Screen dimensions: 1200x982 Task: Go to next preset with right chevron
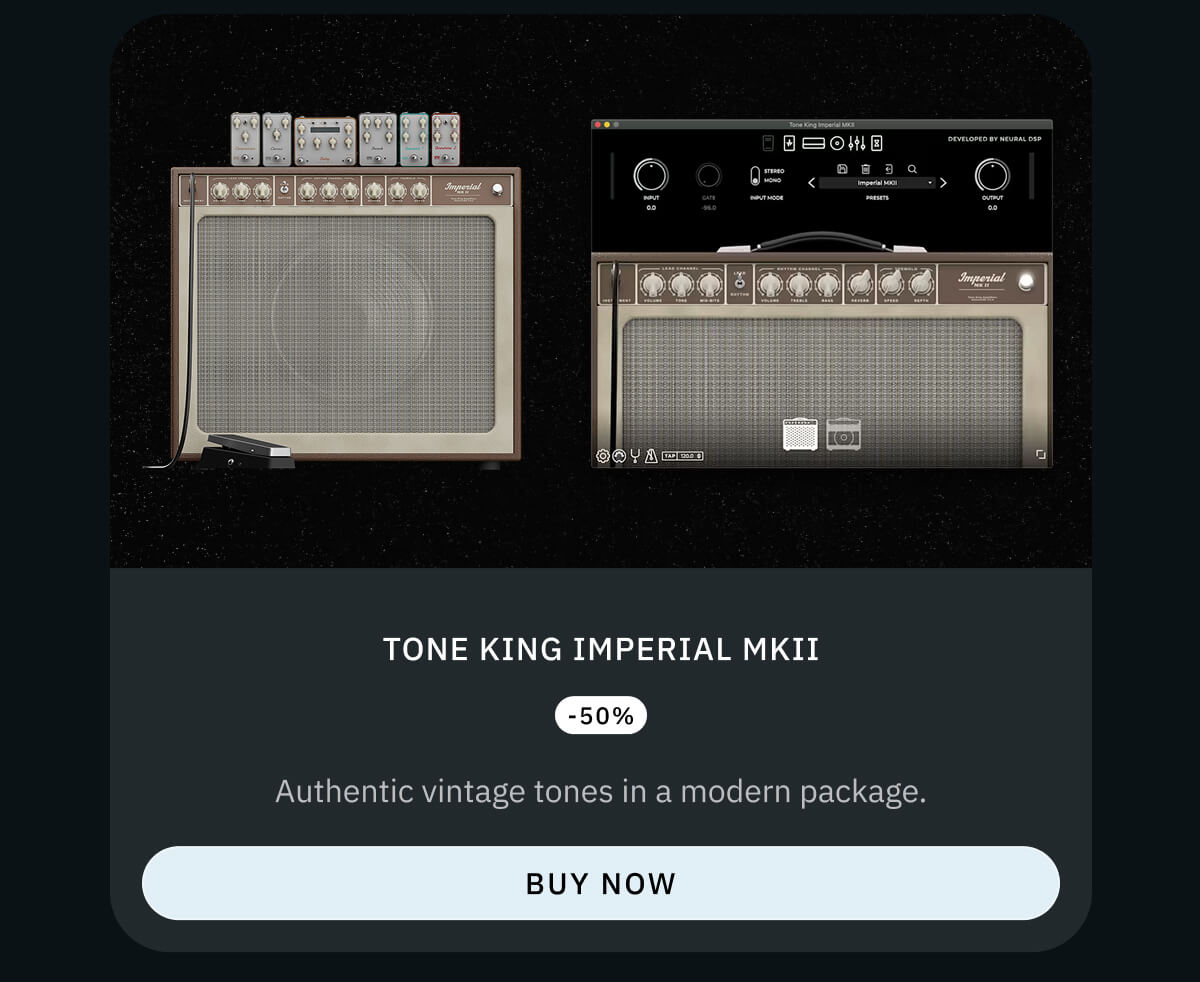tap(943, 183)
